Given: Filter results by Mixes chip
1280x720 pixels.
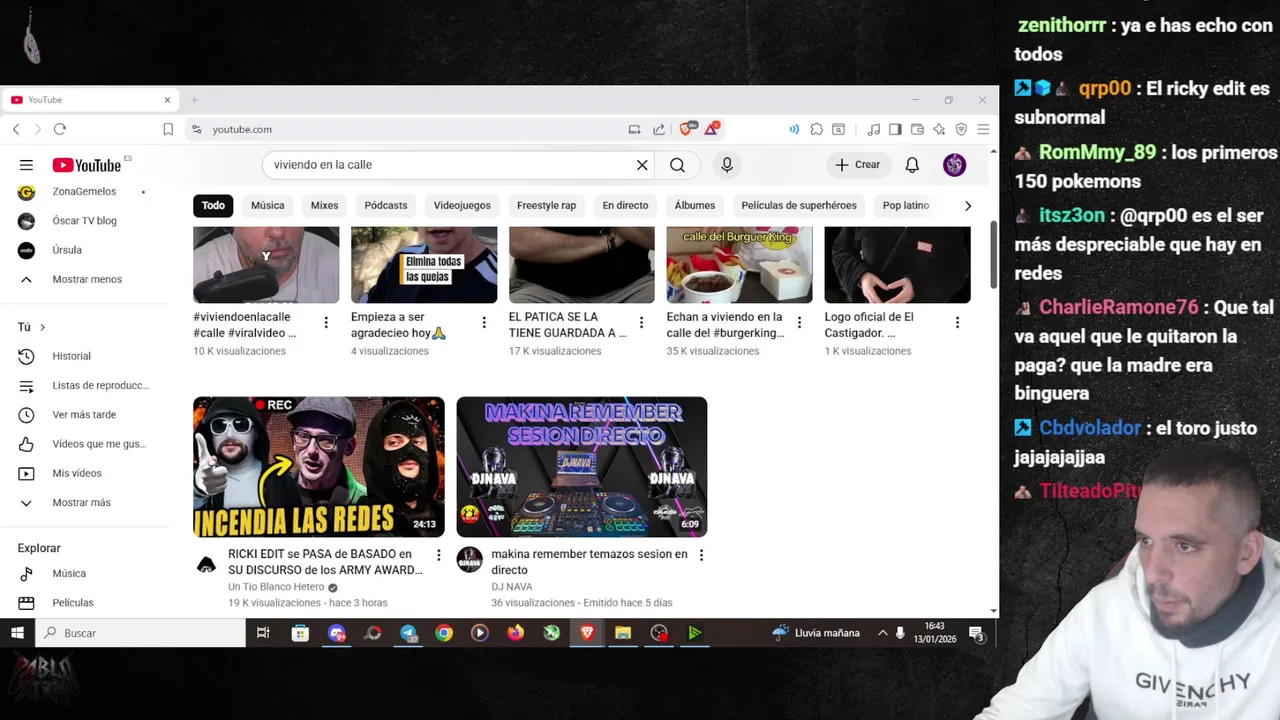Looking at the screenshot, I should pyautogui.click(x=324, y=206).
